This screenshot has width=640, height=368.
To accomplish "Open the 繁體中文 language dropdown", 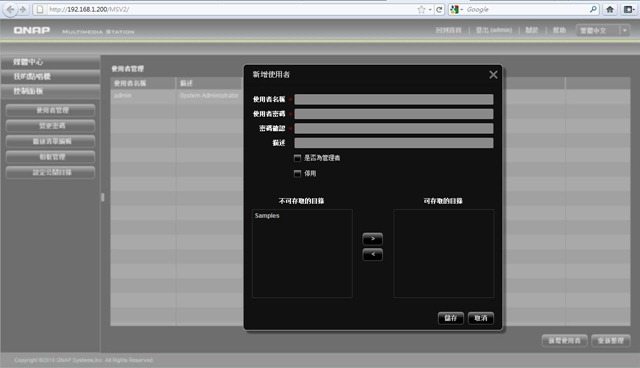I will (x=603, y=31).
